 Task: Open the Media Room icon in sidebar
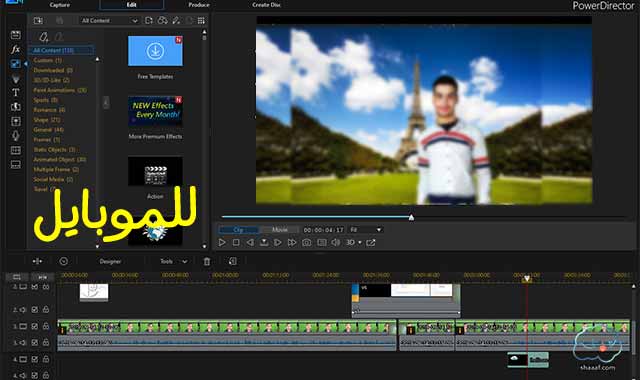coord(16,35)
